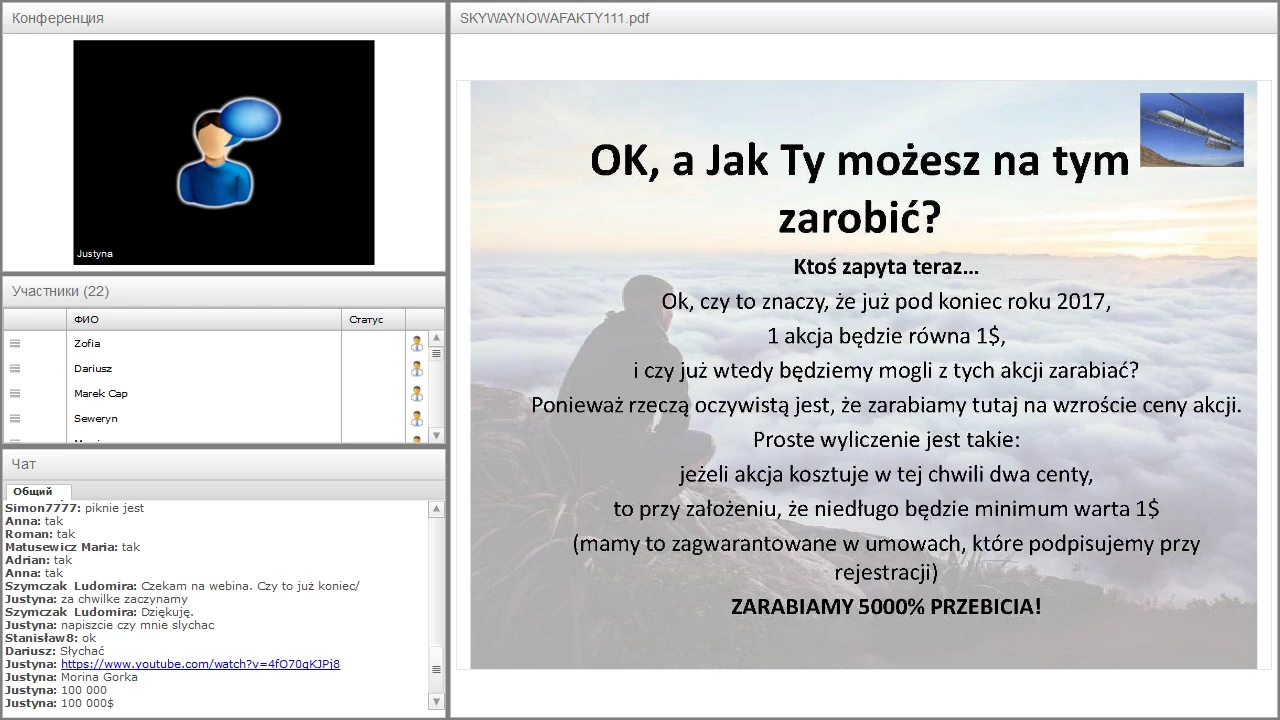Image resolution: width=1280 pixels, height=720 pixels.
Task: Click chat message 'Justyna: napiszcie czy mnie slychac'
Action: pyautogui.click(x=110, y=625)
